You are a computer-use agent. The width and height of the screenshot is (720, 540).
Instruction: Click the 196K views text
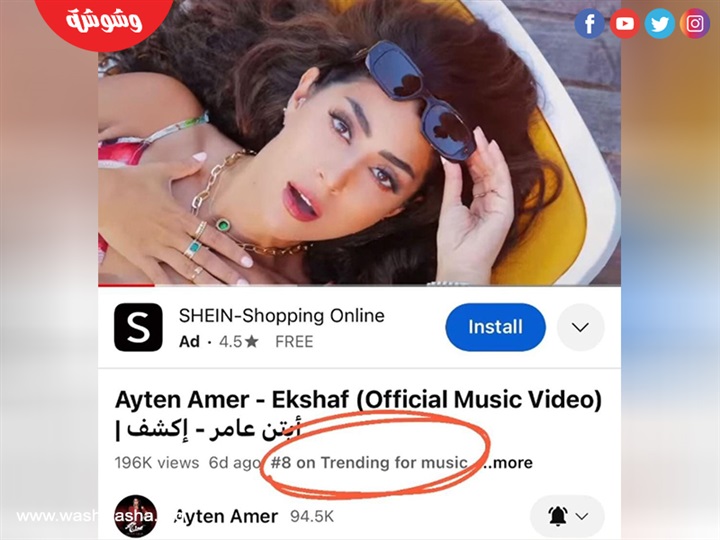pos(157,462)
